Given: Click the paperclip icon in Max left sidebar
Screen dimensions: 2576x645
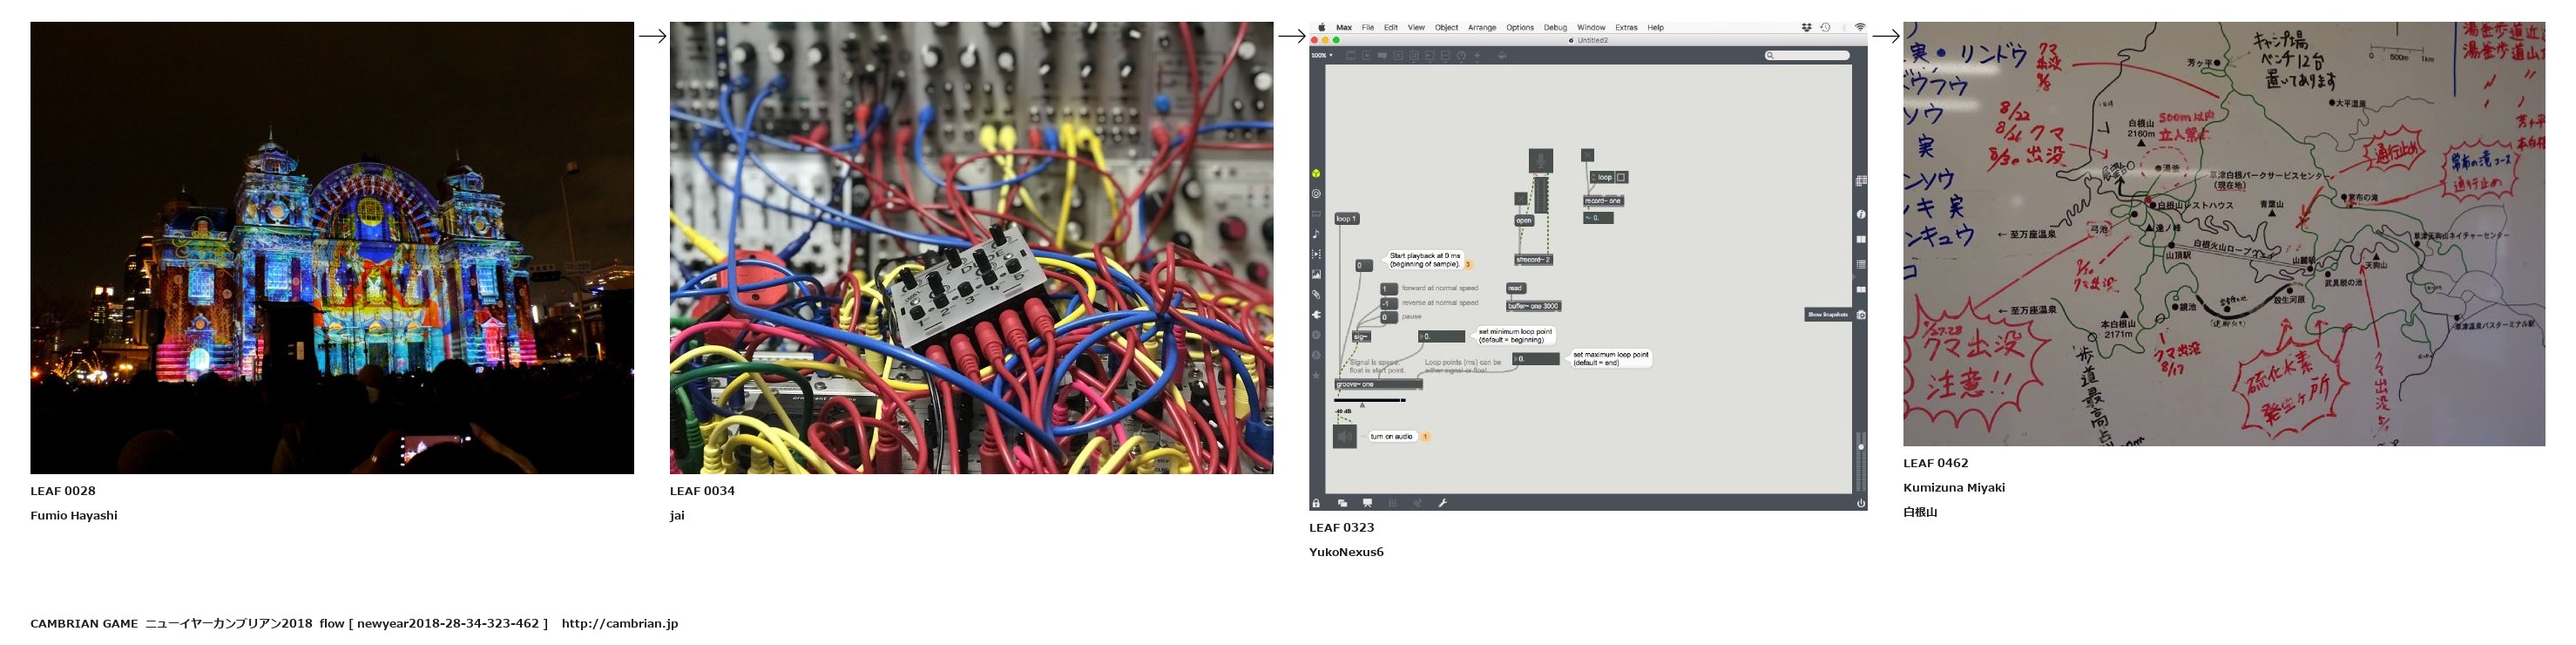Looking at the screenshot, I should click(1316, 295).
